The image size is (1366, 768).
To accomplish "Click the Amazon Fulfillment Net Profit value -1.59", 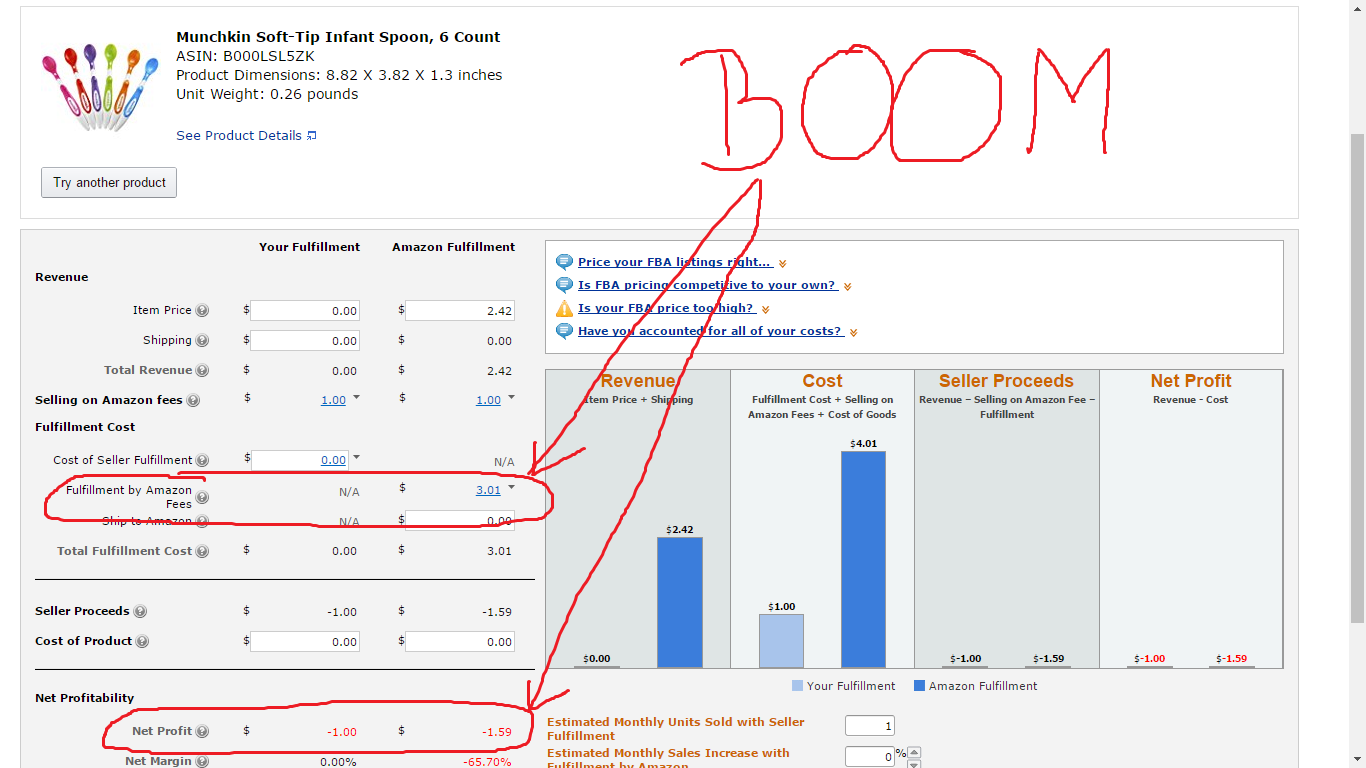I will click(497, 732).
